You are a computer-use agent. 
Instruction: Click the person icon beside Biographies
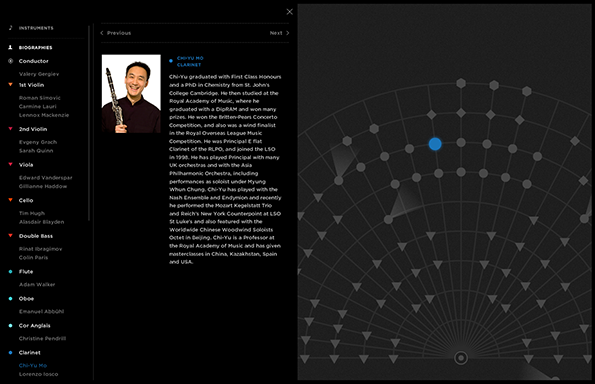pos(10,47)
